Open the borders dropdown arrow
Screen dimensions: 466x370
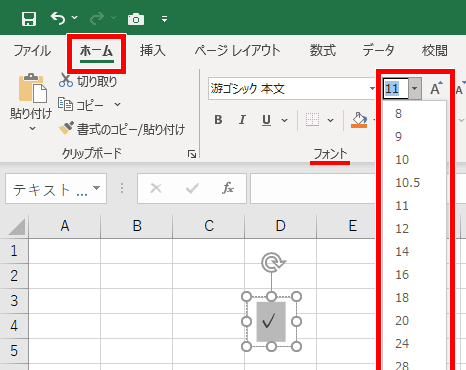(x=330, y=120)
